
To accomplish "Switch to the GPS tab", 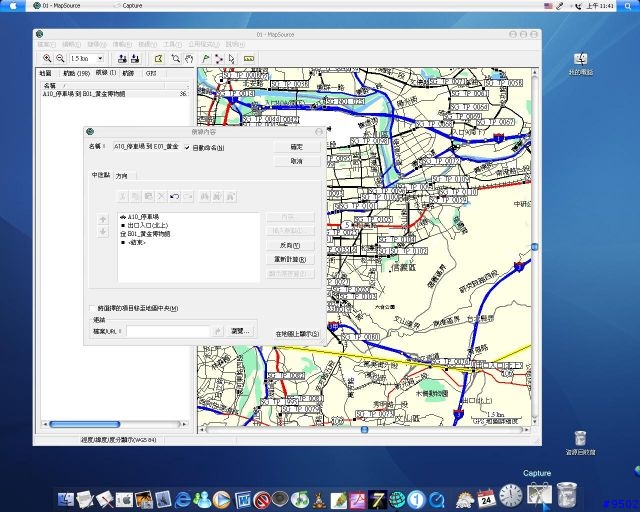I will coord(151,73).
